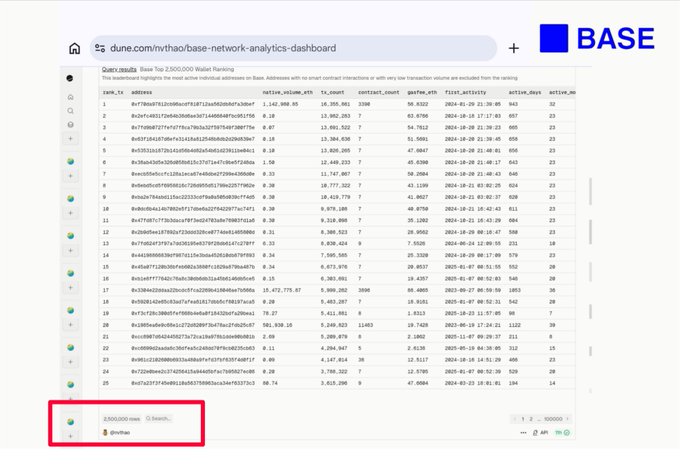The image size is (680, 474).
Task: Click gas fee value 1.8313
Action: tap(416, 313)
